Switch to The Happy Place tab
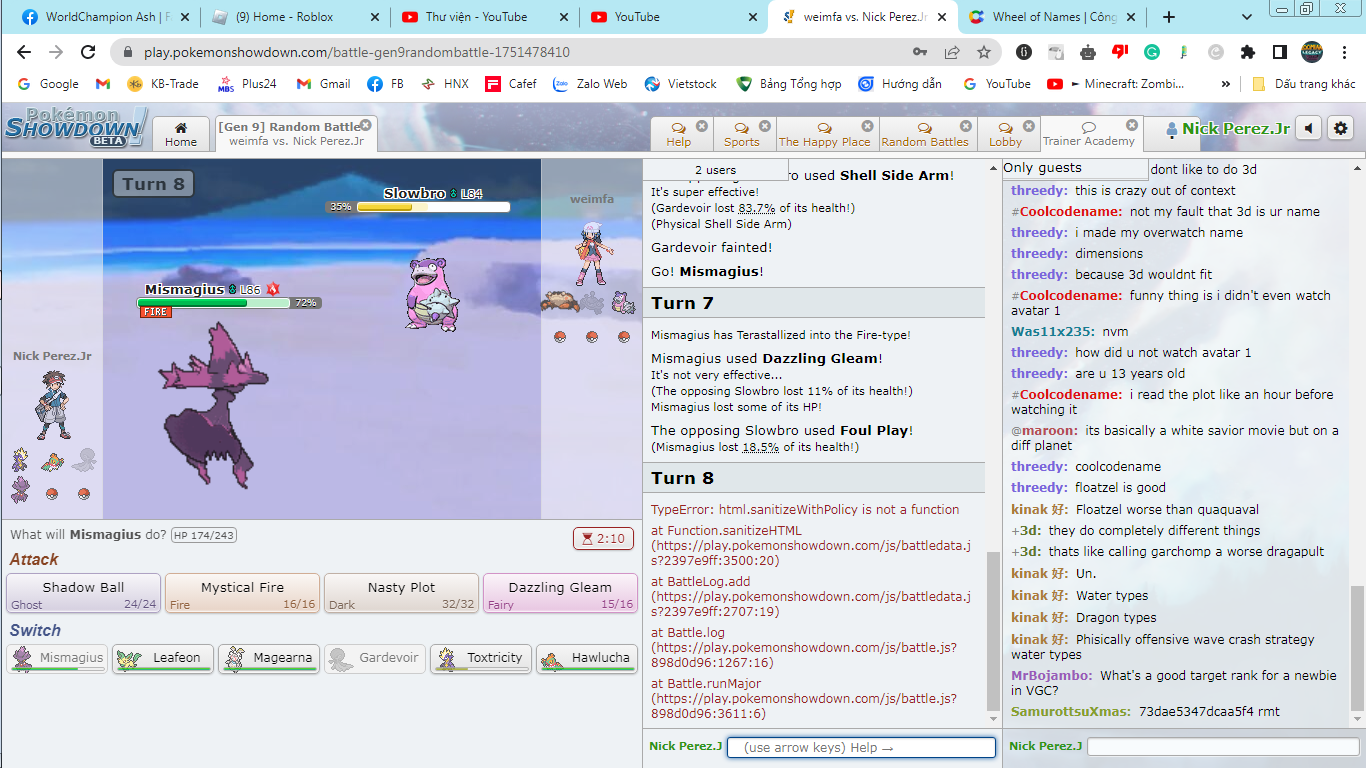The image size is (1366, 768). (x=825, y=134)
